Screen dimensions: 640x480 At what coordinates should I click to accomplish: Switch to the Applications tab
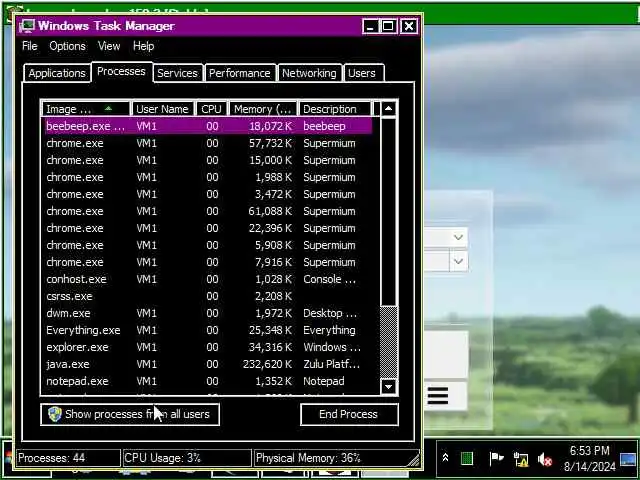(x=57, y=73)
